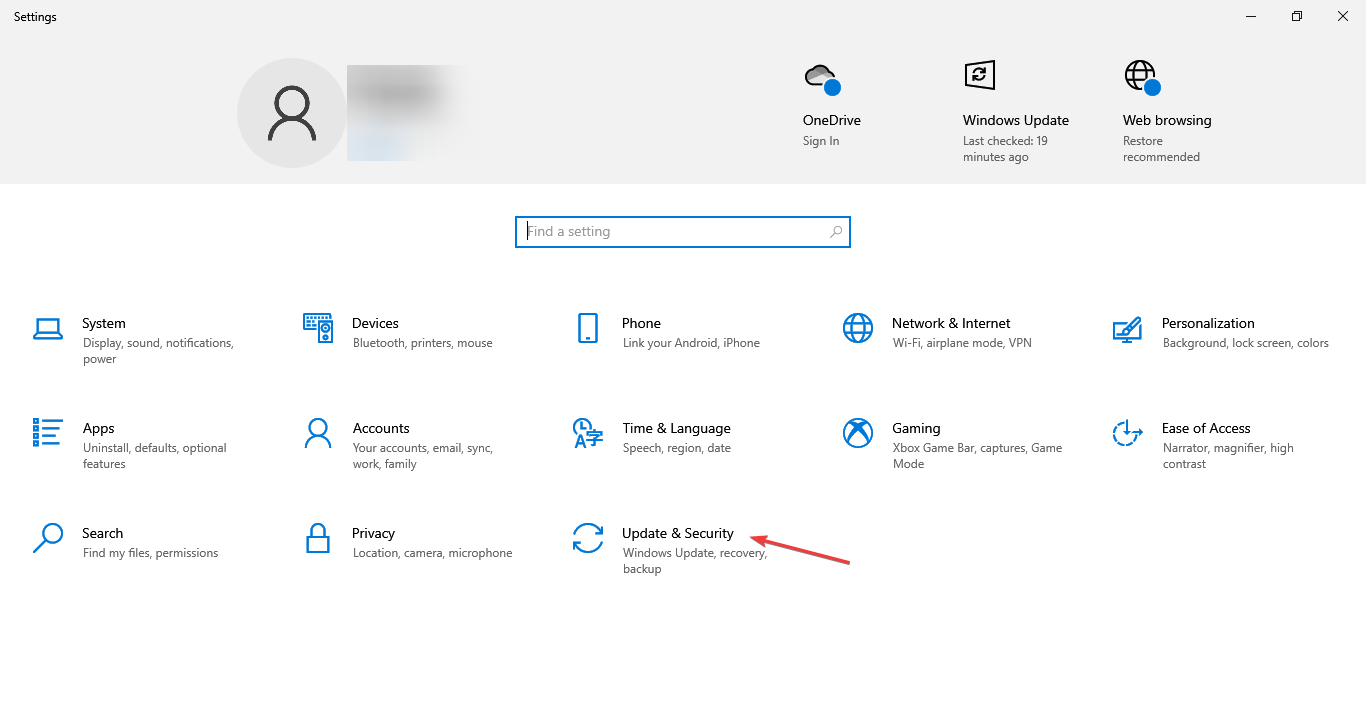Open the Gaming Xbox icon
The image size is (1366, 728).
(858, 433)
